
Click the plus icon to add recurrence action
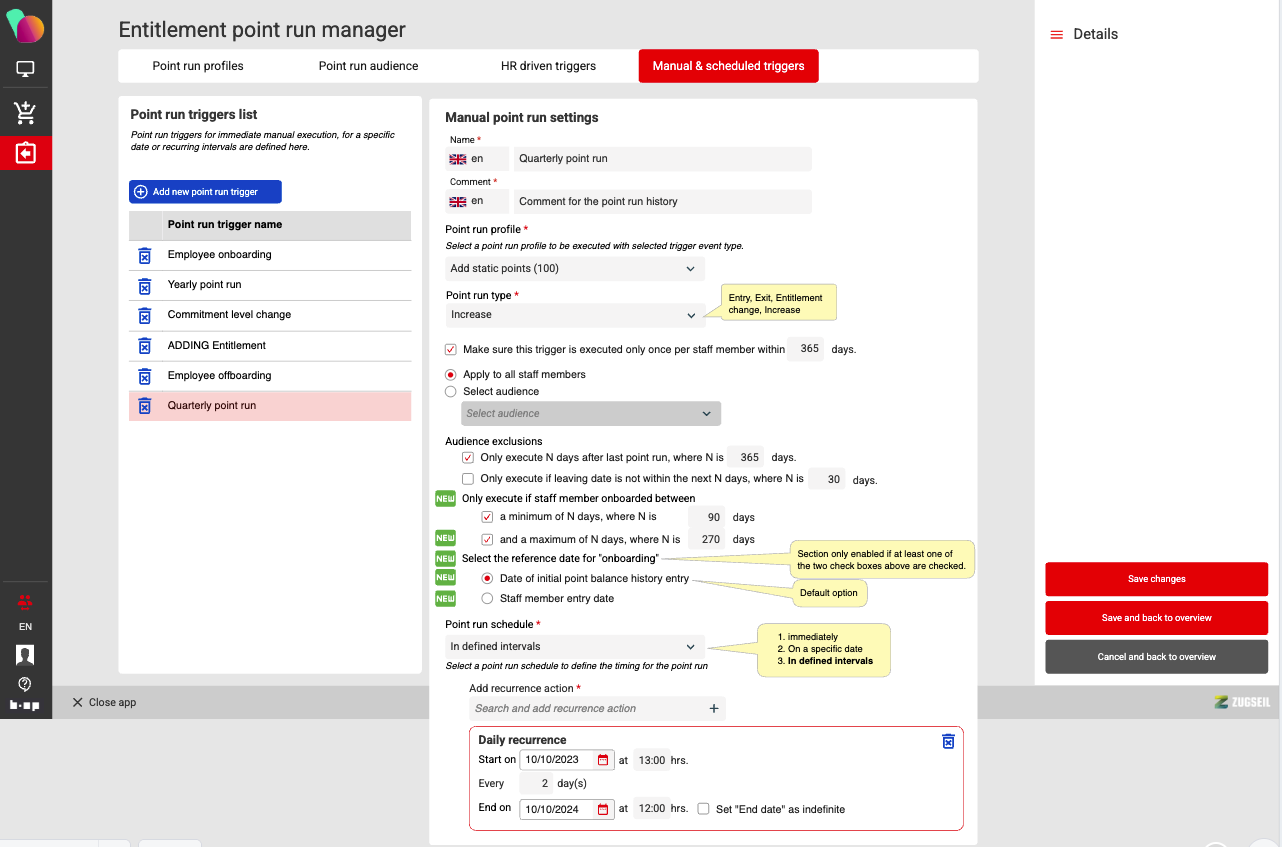click(714, 709)
